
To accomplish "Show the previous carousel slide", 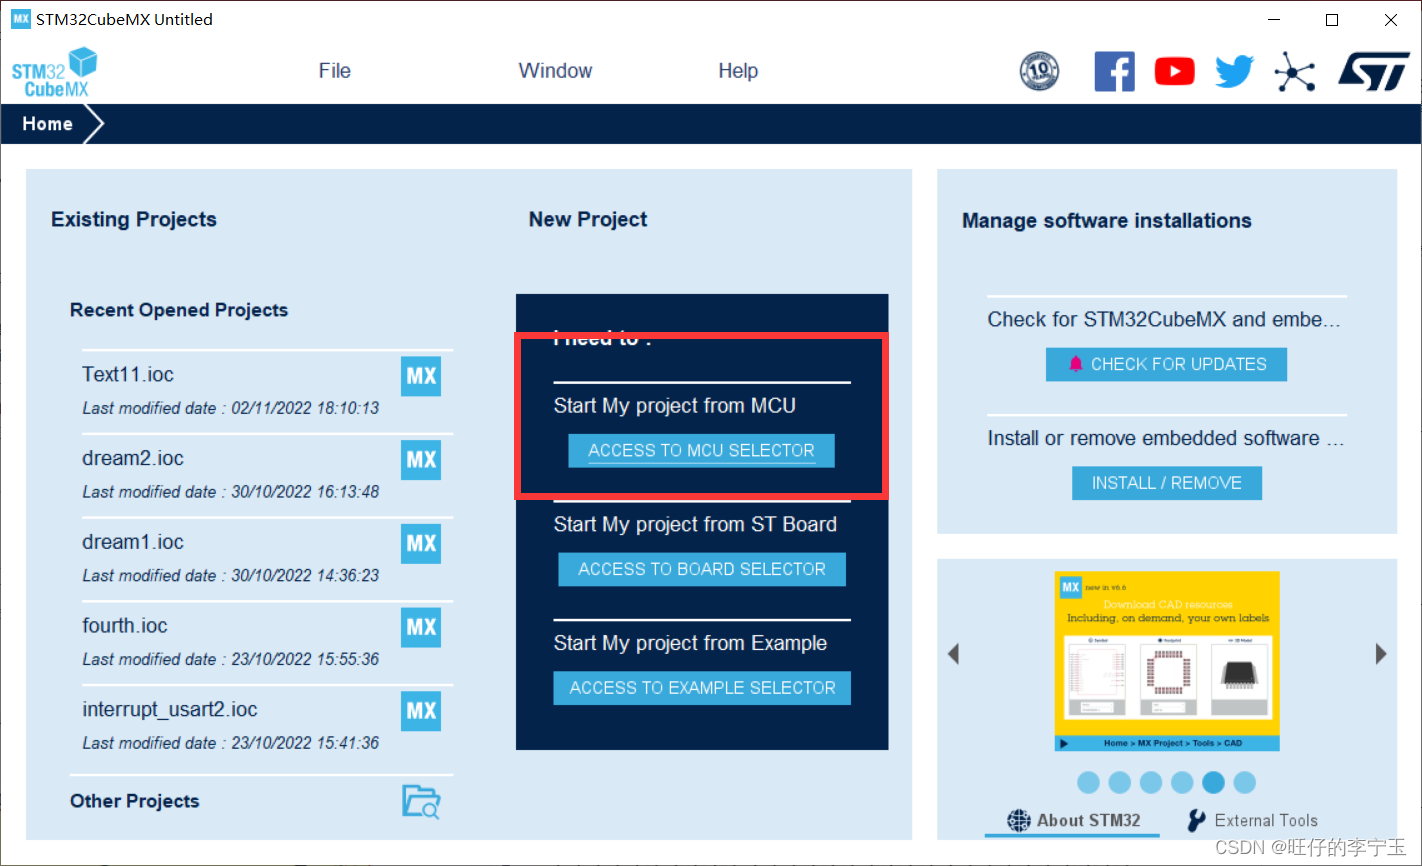I will pos(953,654).
